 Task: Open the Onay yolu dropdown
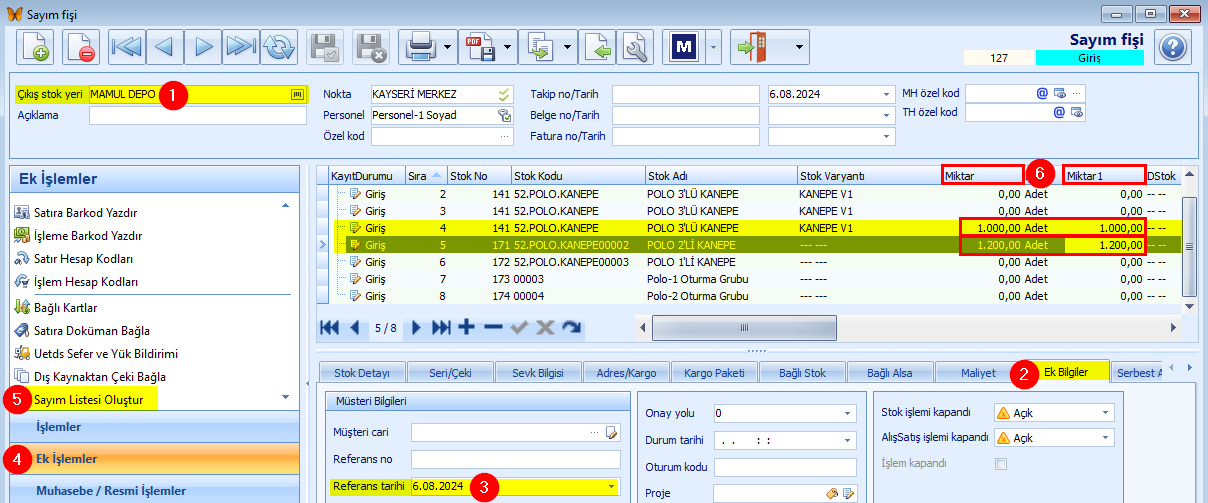click(848, 412)
